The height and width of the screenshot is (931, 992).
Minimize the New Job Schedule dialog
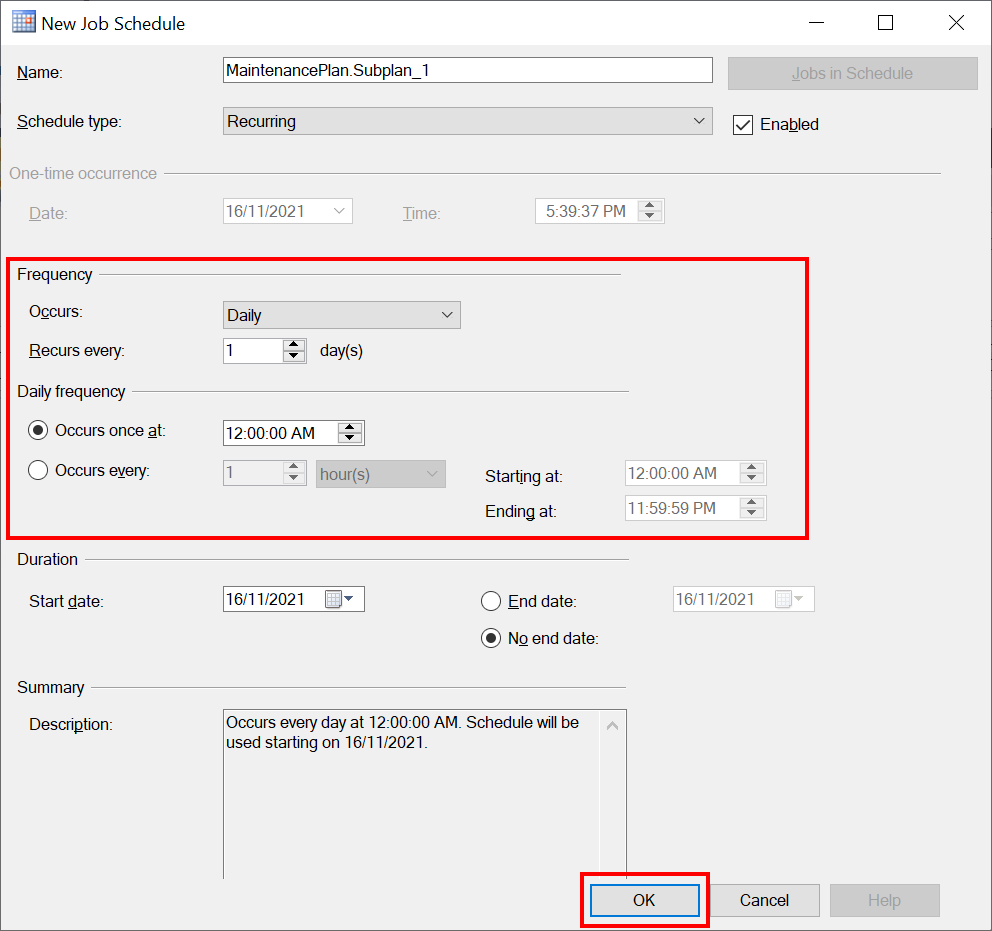[817, 23]
